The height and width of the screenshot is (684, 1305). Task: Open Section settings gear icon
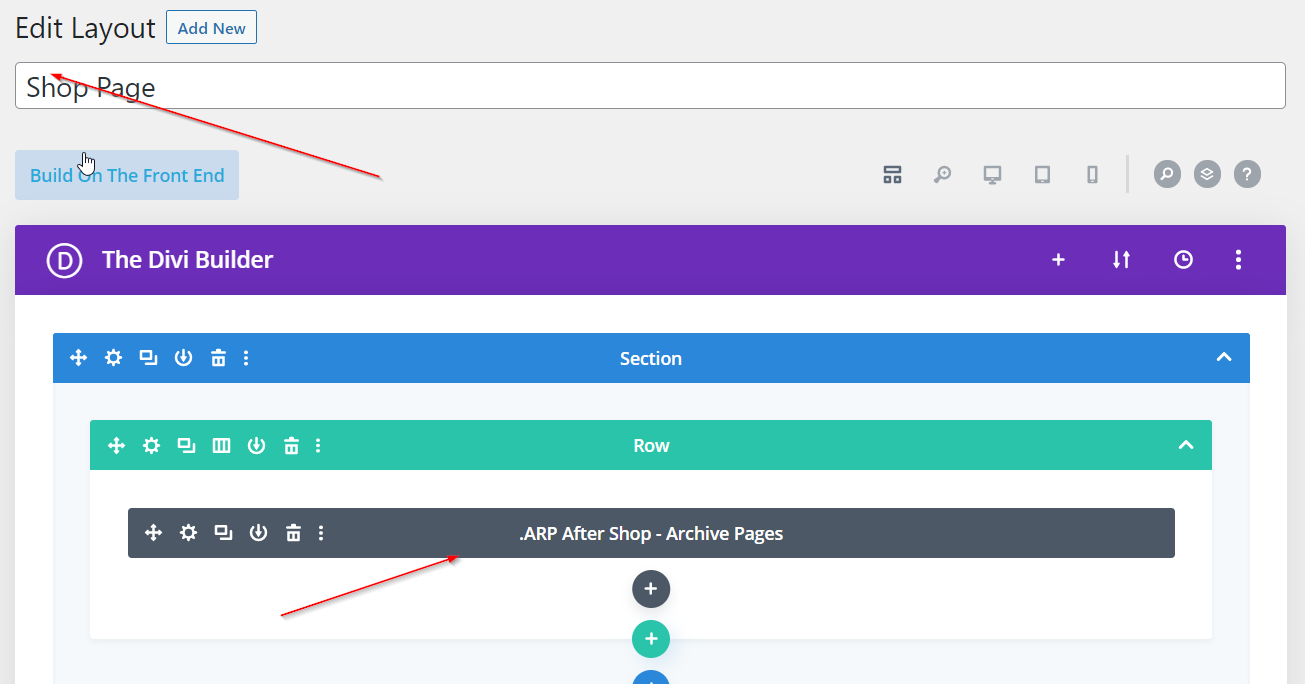pyautogui.click(x=114, y=358)
